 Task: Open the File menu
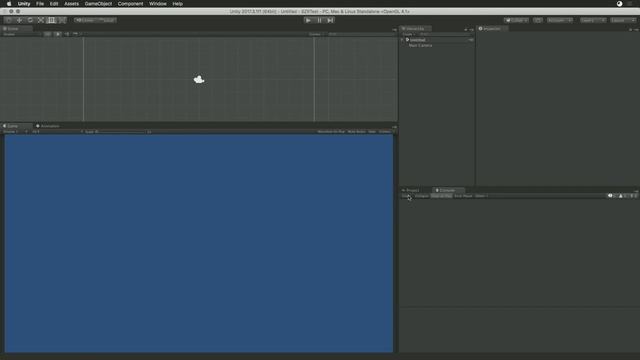click(x=40, y=4)
